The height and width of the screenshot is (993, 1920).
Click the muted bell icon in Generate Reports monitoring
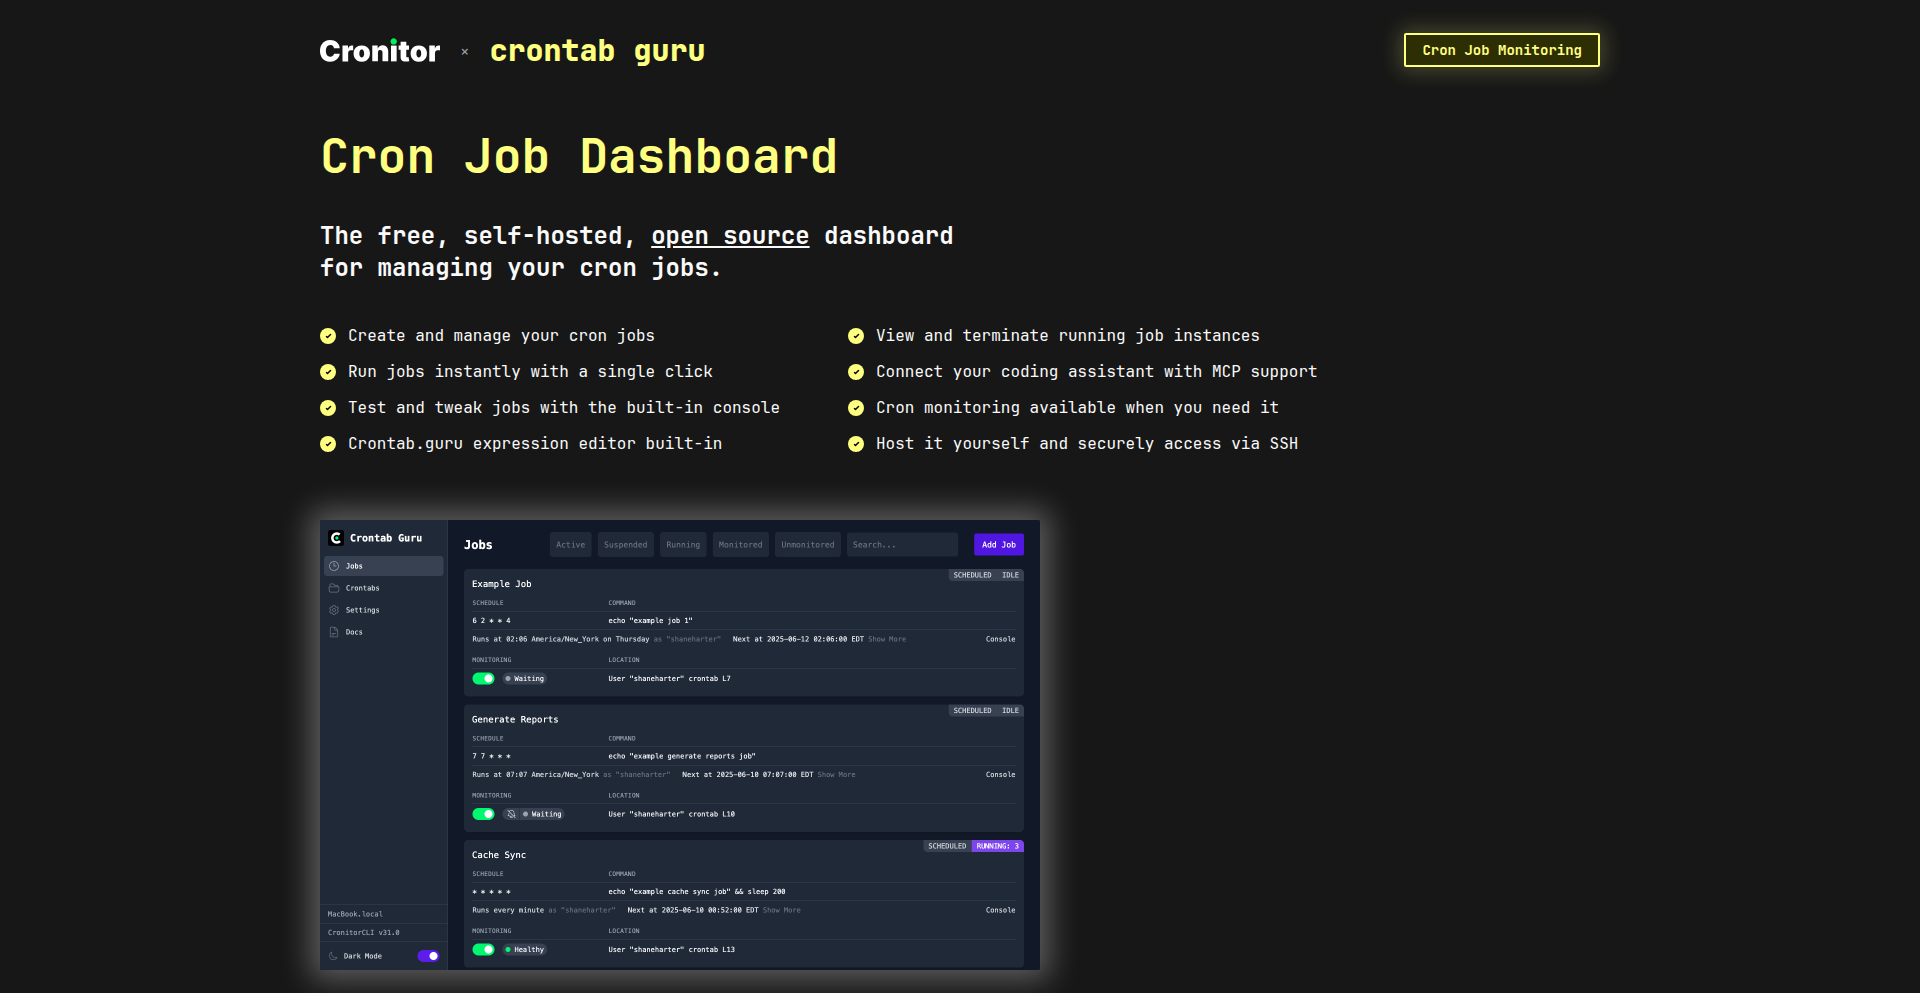click(511, 814)
